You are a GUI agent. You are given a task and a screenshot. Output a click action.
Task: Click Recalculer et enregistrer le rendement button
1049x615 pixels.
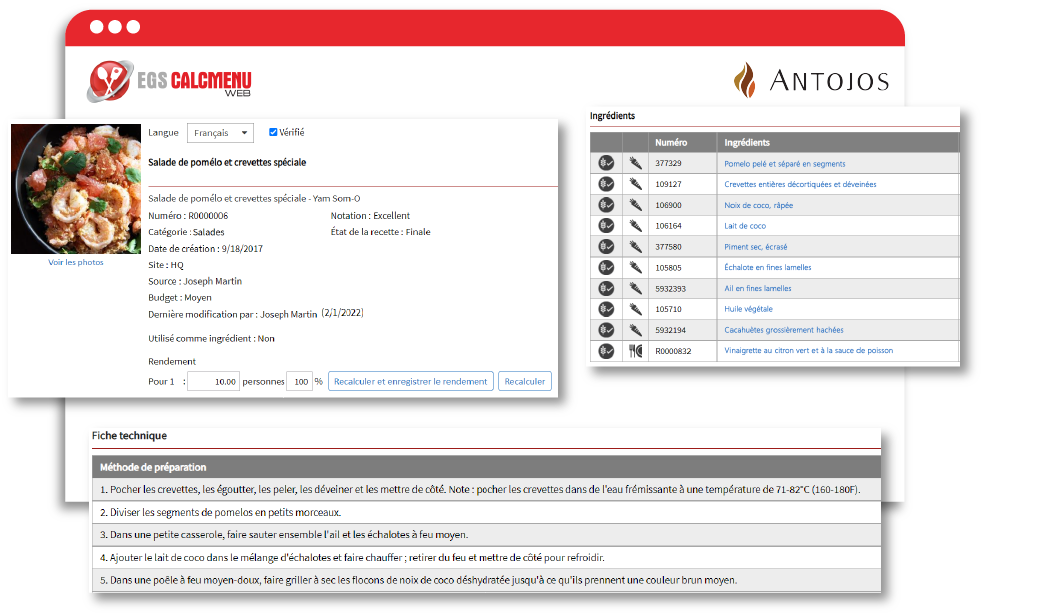click(411, 381)
